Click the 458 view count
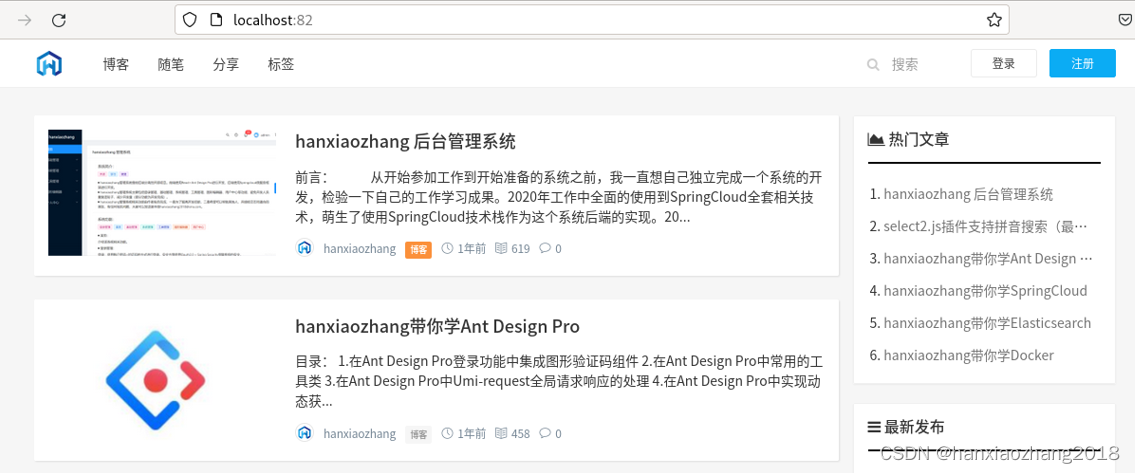Viewport: 1135px width, 473px height. [520, 434]
